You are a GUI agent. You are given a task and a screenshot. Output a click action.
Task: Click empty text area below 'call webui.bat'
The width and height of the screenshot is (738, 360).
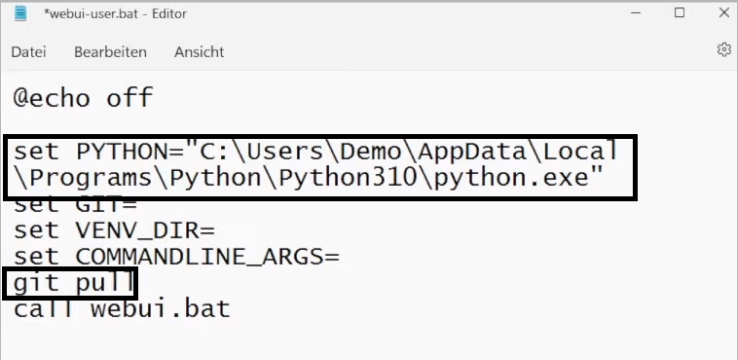369,341
